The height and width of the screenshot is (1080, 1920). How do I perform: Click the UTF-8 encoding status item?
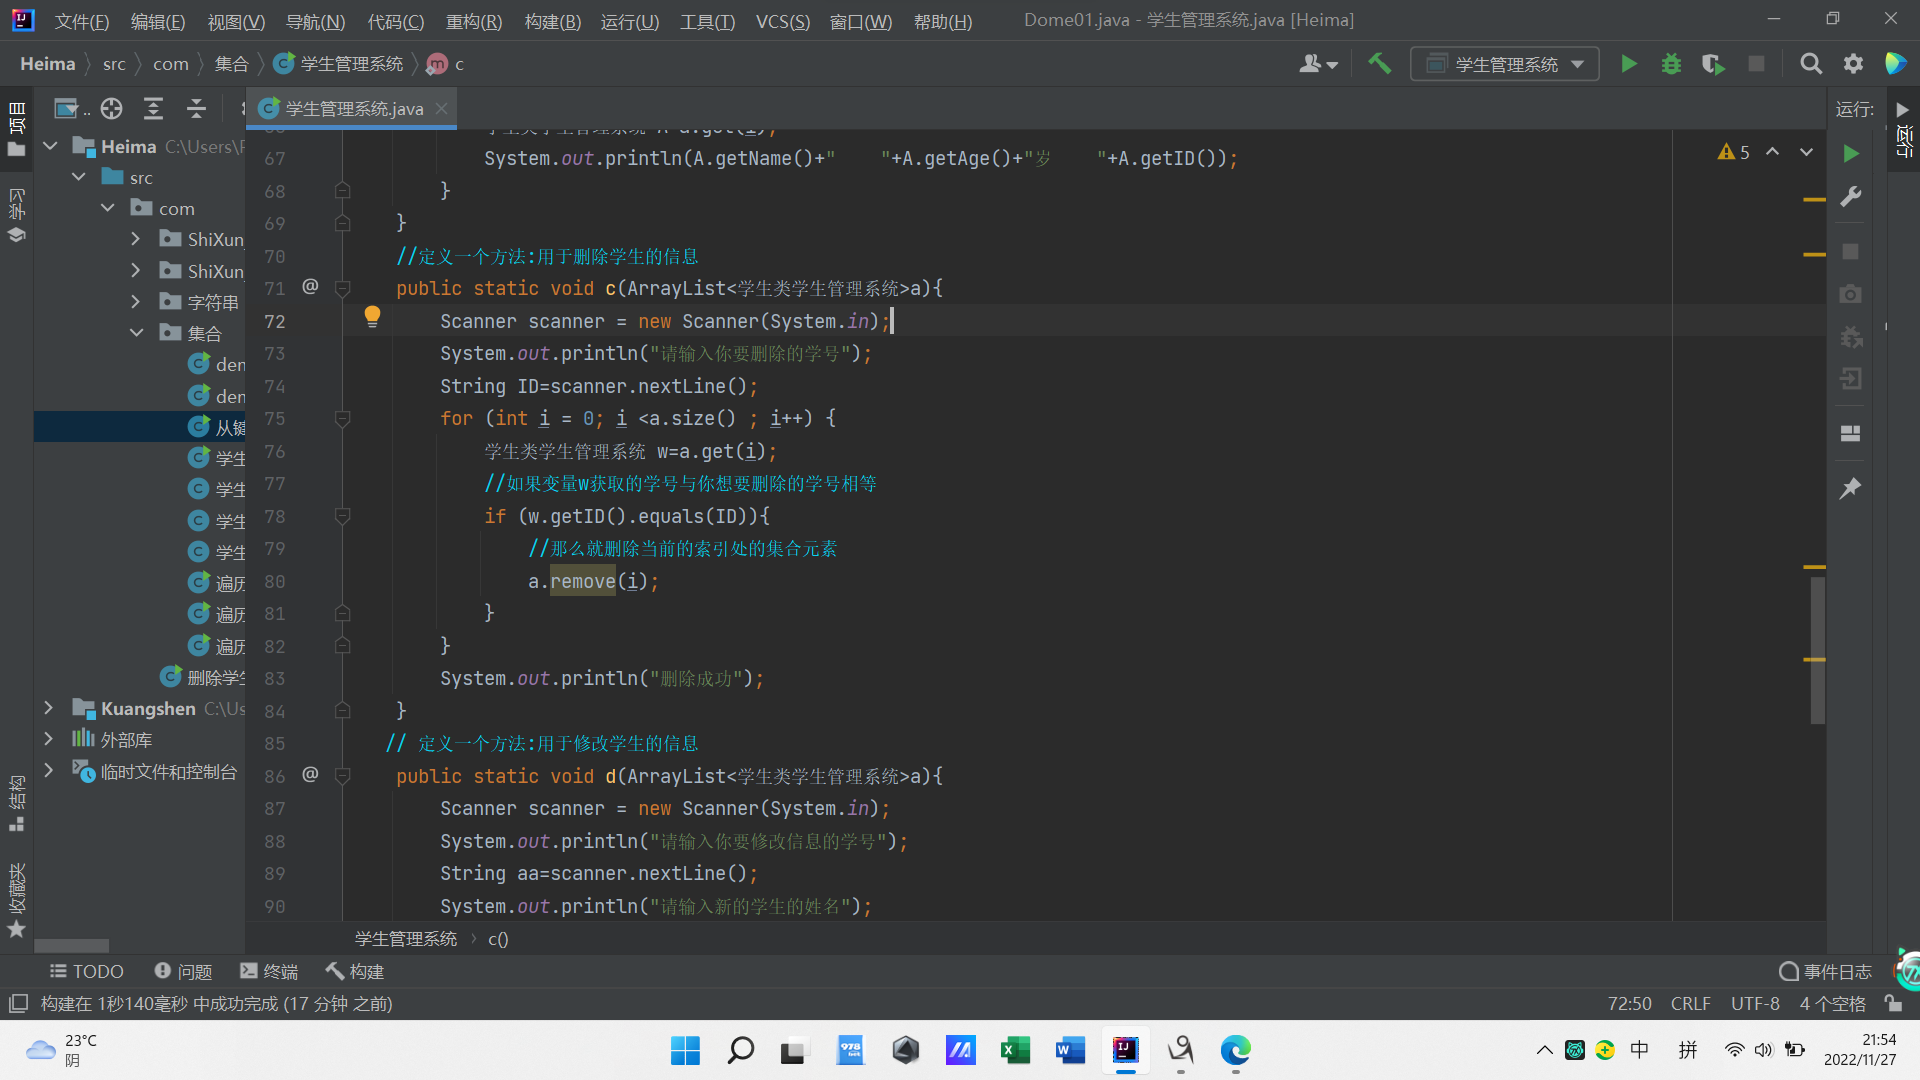[1754, 1003]
